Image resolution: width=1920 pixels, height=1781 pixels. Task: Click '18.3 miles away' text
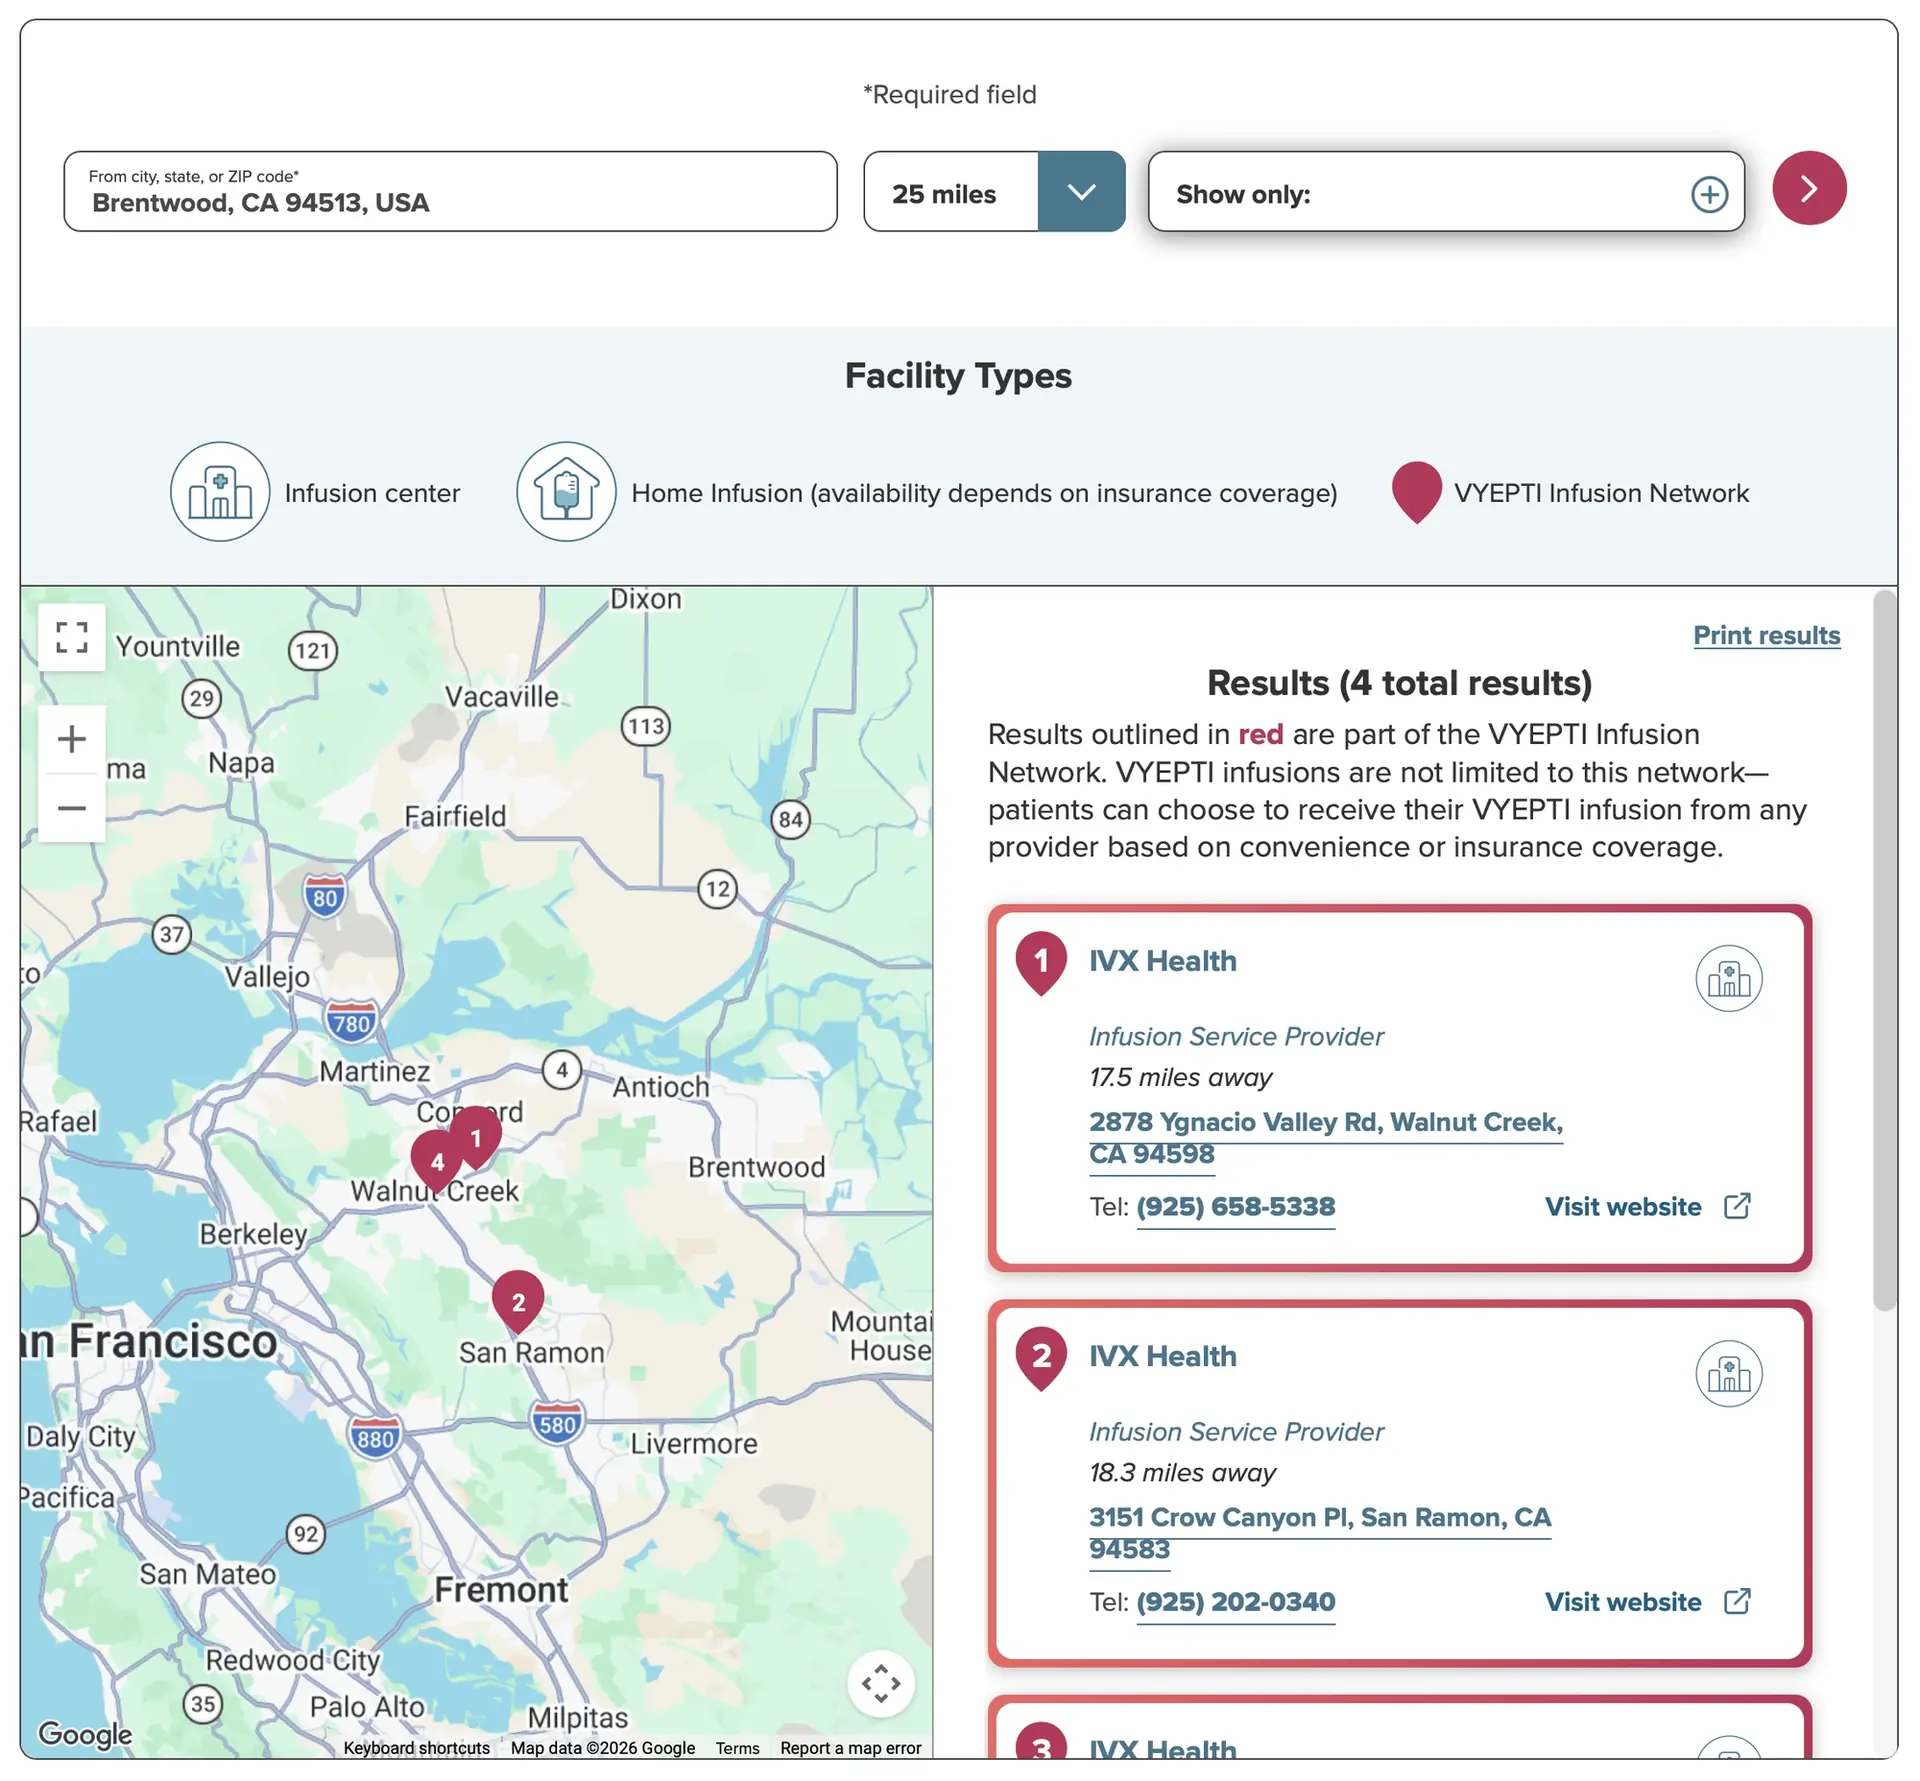coord(1182,1472)
